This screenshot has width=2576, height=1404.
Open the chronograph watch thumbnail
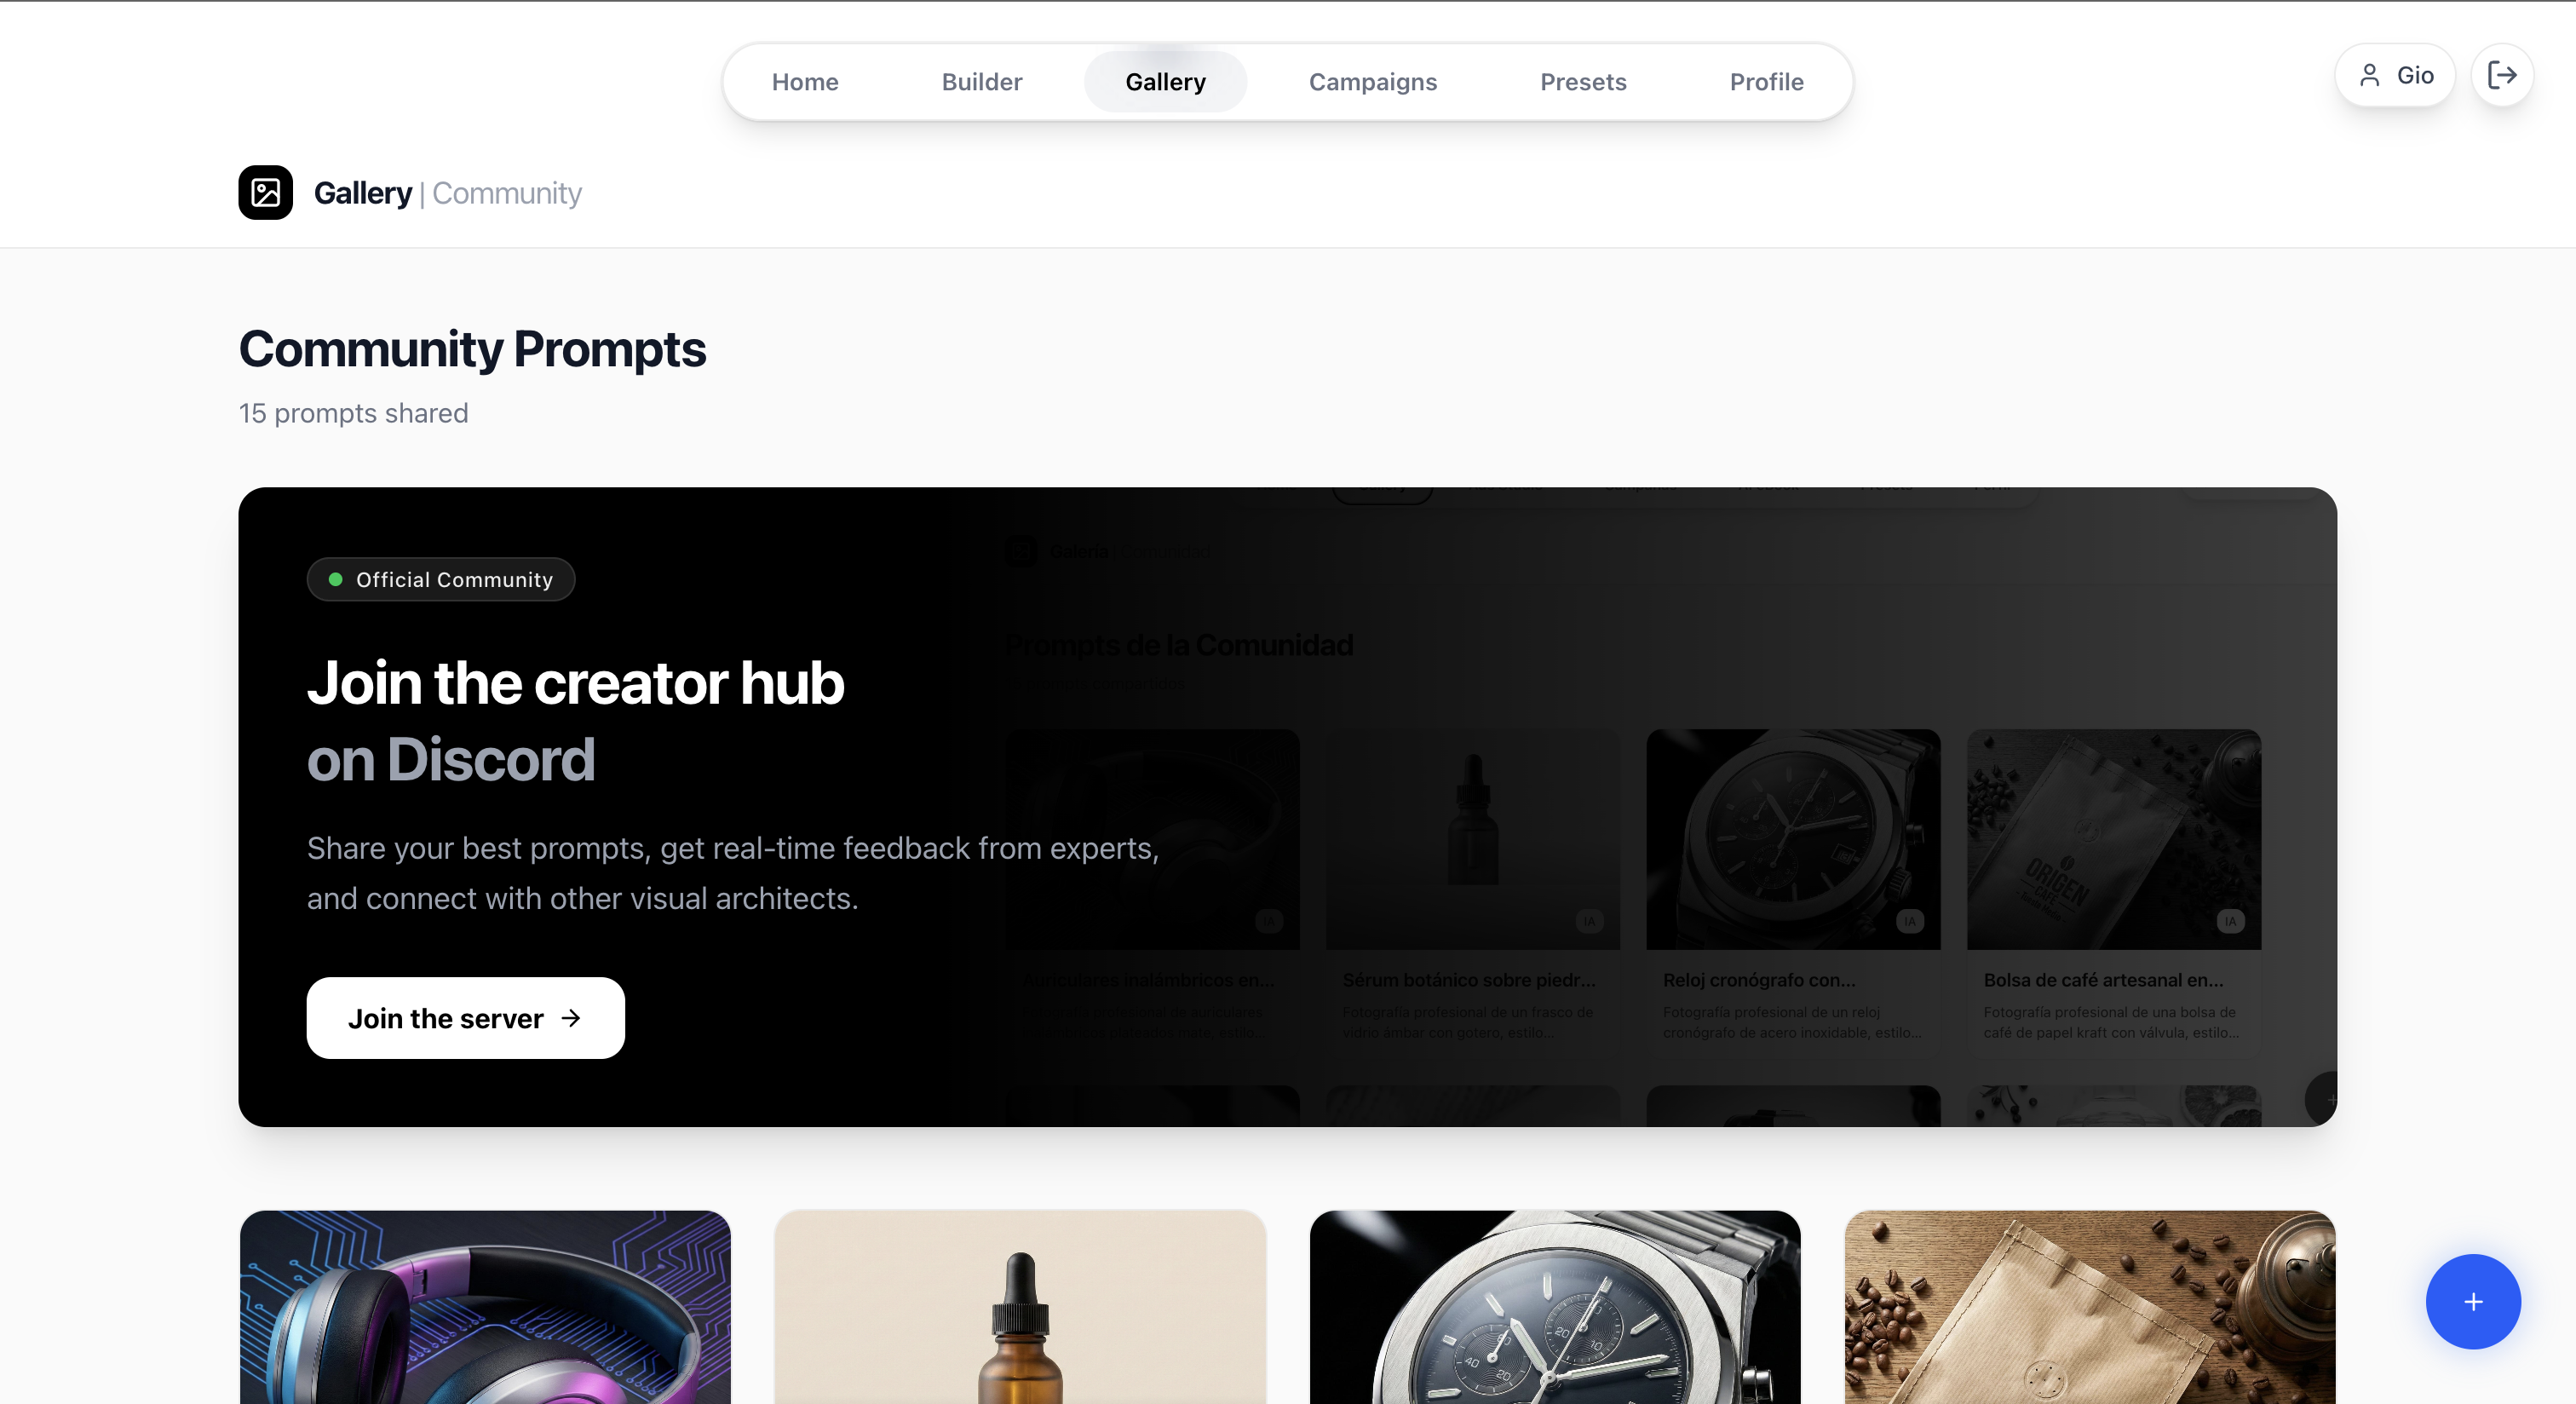click(1555, 1307)
